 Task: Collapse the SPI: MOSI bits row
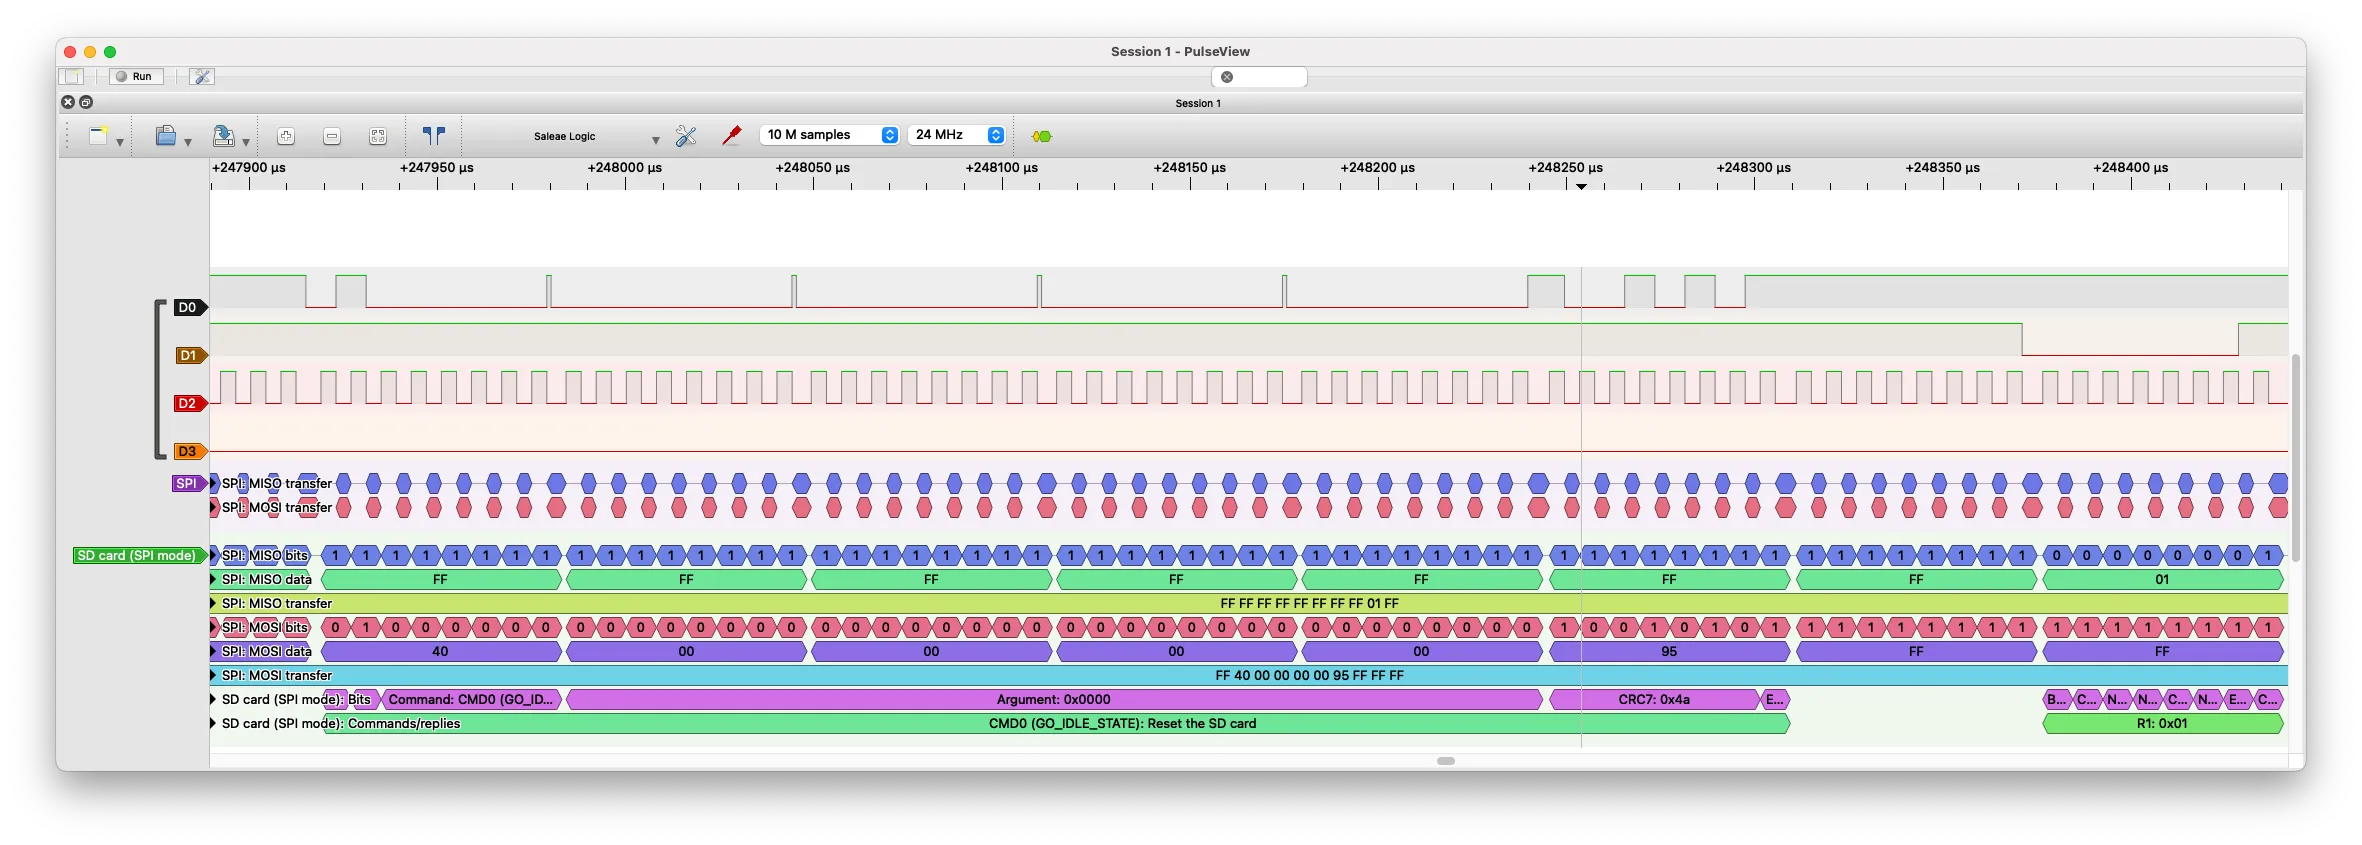pyautogui.click(x=213, y=627)
